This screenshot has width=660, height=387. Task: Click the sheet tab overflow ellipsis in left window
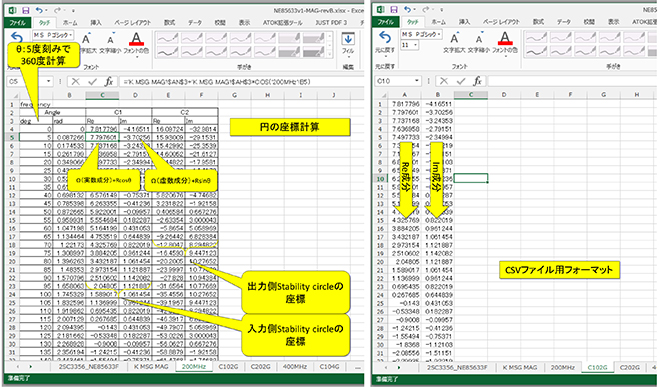click(358, 367)
